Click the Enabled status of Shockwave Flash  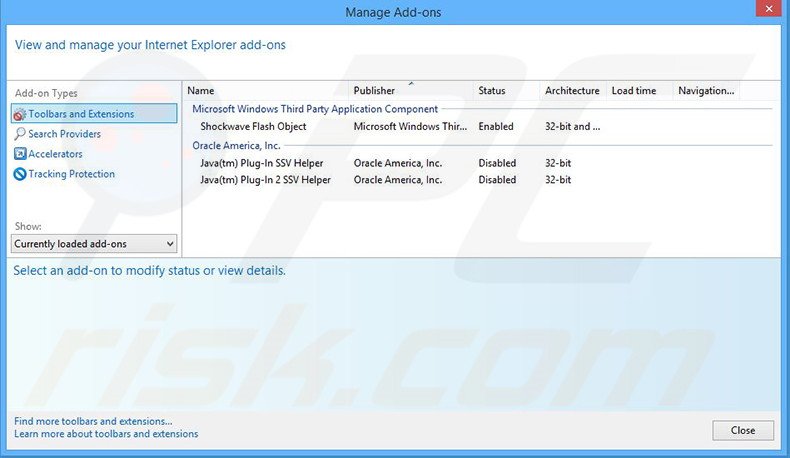(496, 126)
